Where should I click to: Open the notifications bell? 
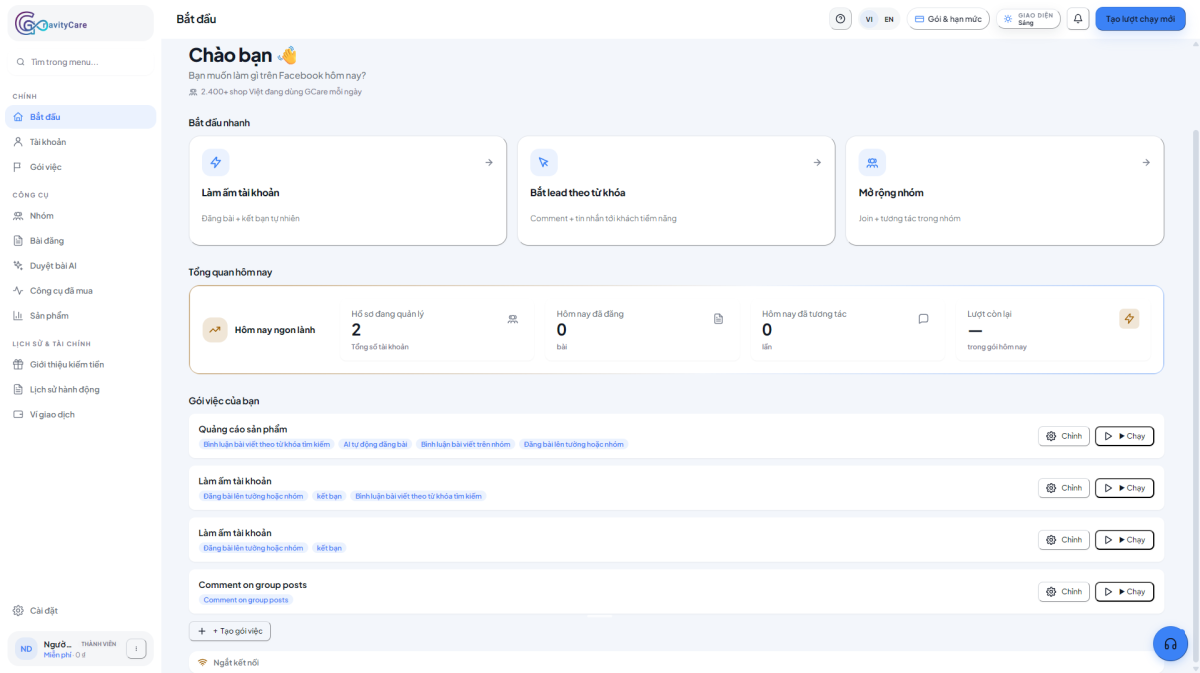tap(1078, 19)
